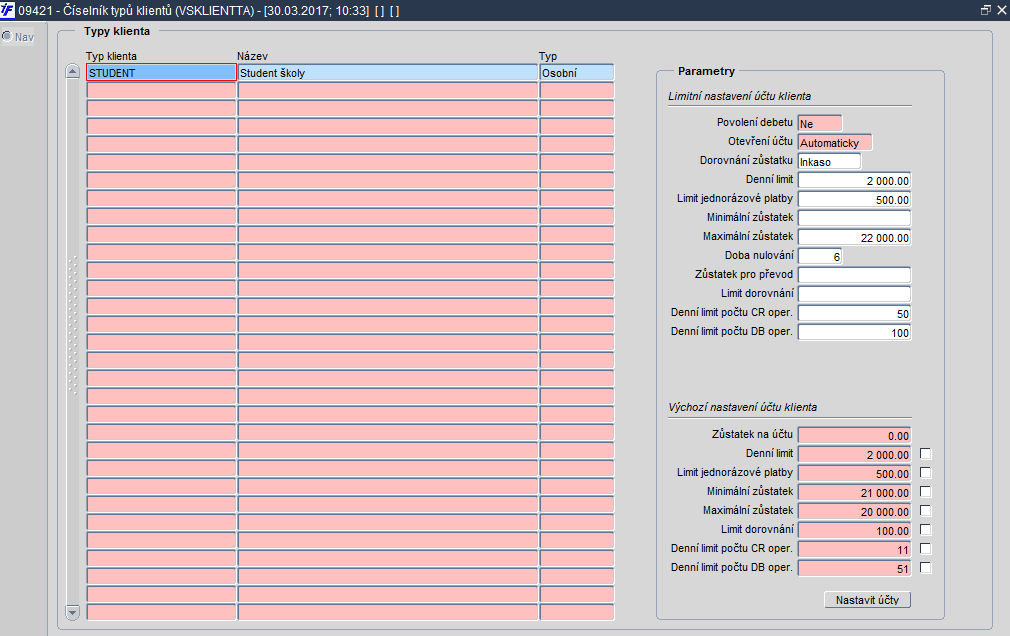Screen dimensions: 1010x636
Task: Open the 'Otevření účtu' field showing Automaticky
Action: click(x=835, y=142)
